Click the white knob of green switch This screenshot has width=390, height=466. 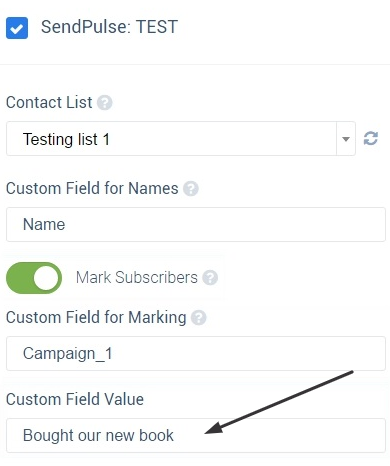(46, 278)
